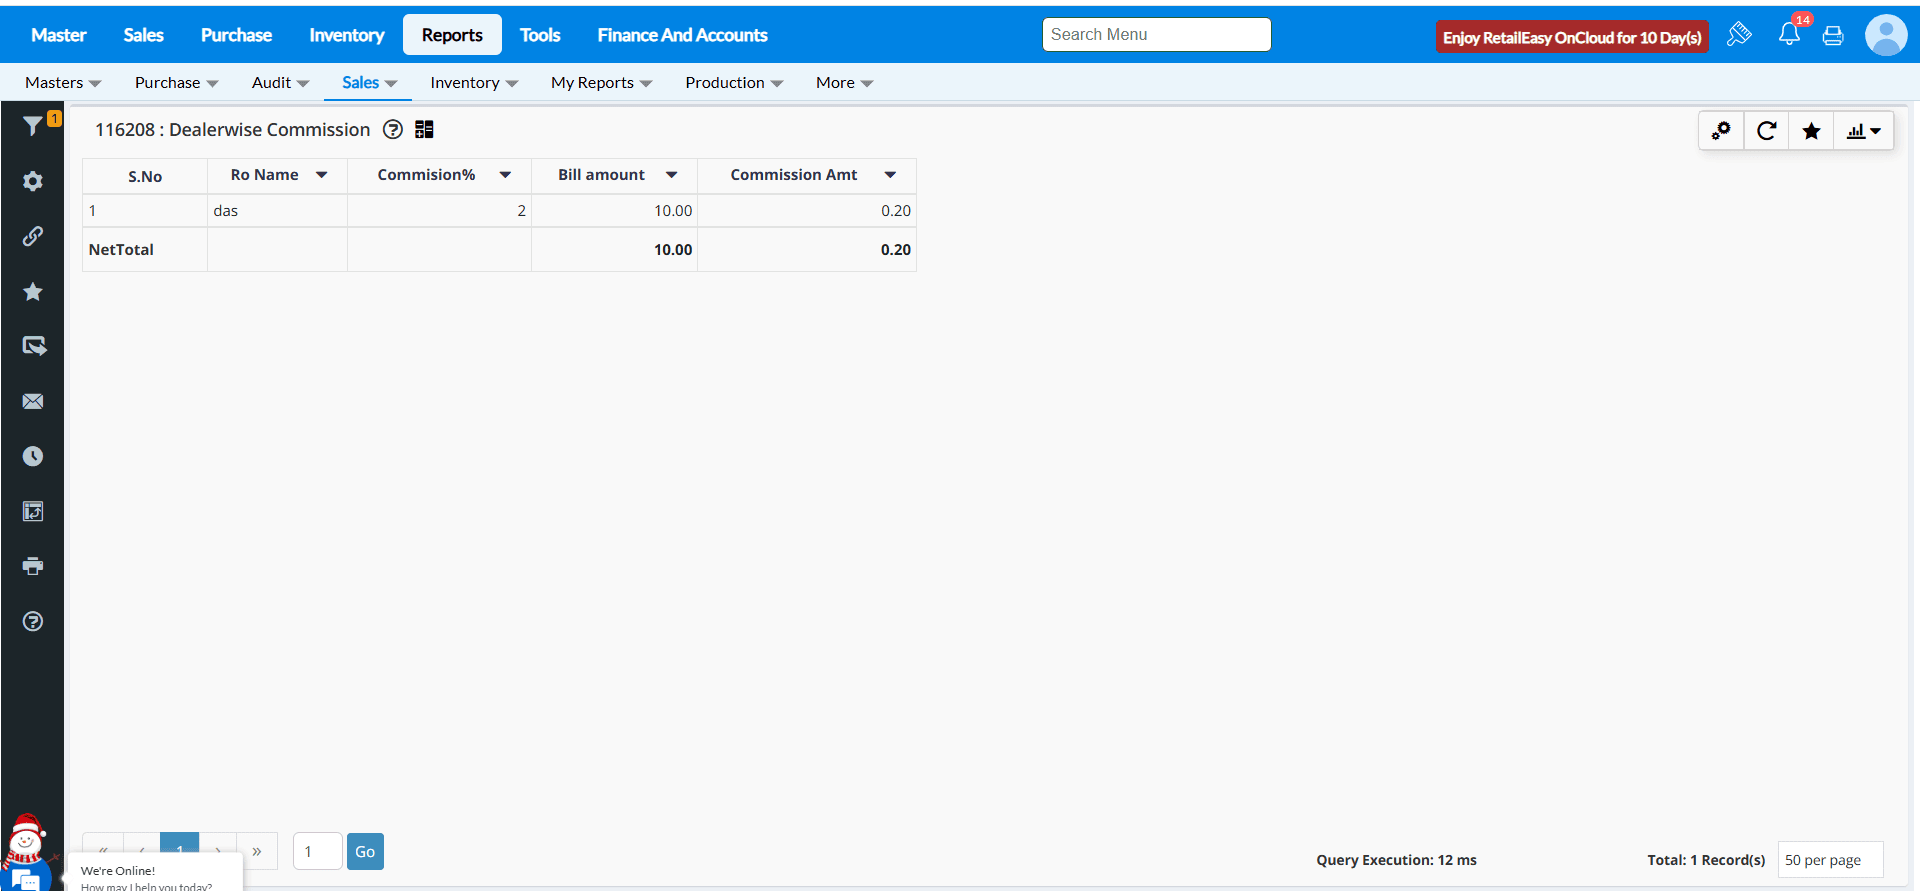This screenshot has width=1920, height=891.
Task: Click the NetTotal row label
Action: pyautogui.click(x=121, y=250)
